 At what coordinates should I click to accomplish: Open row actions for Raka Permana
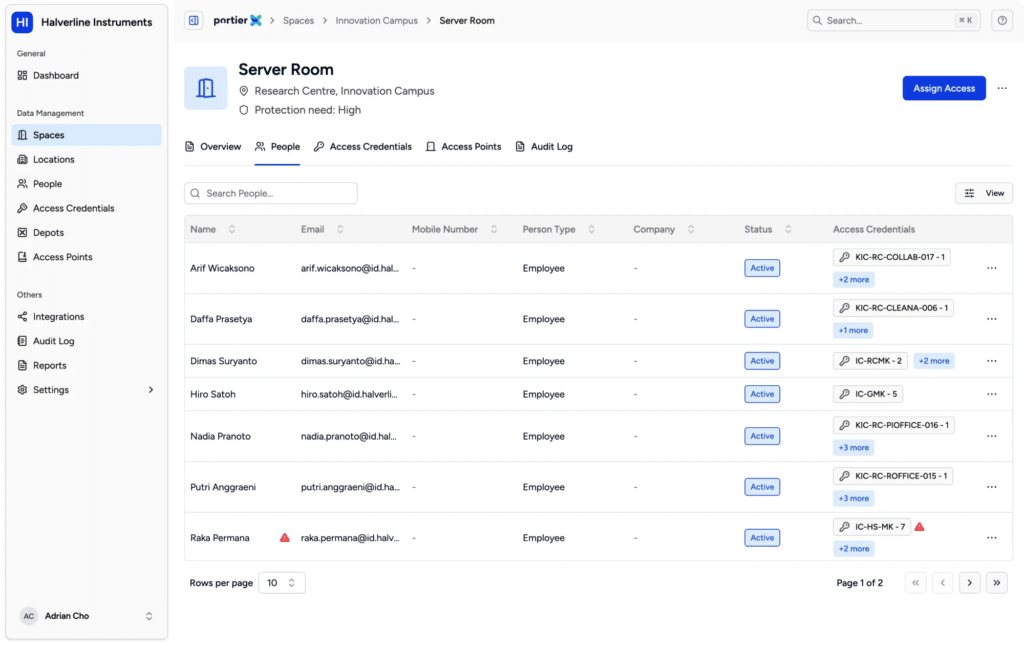click(991, 538)
